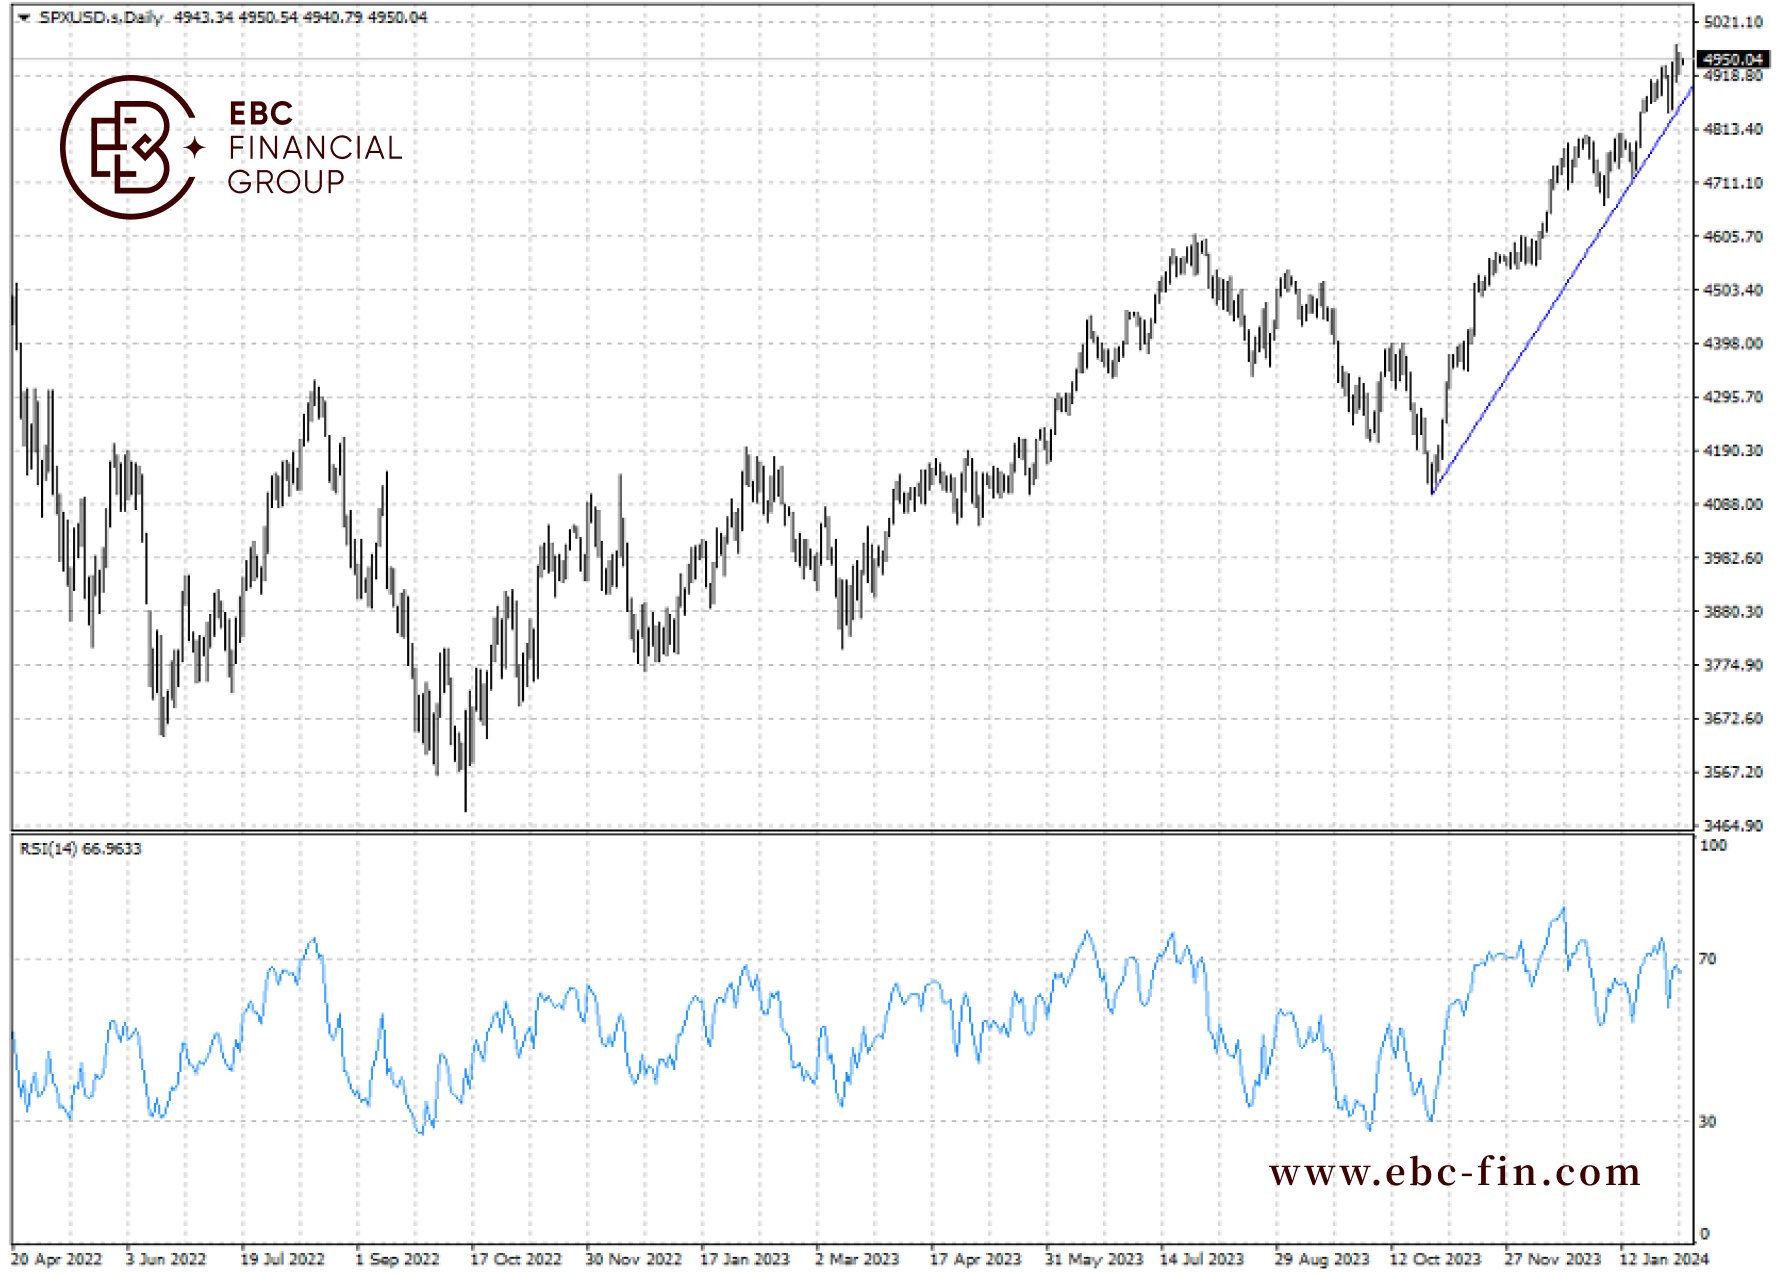Click the 5021.10 price scale label

tap(1734, 22)
